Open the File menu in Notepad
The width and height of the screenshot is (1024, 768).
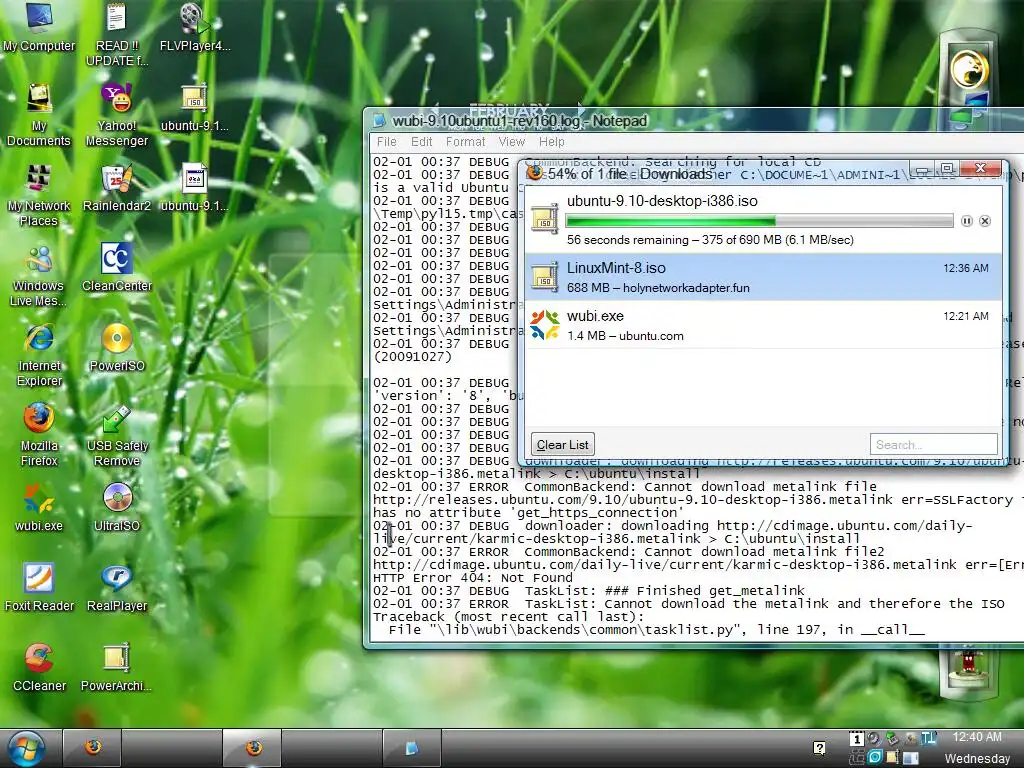click(387, 142)
